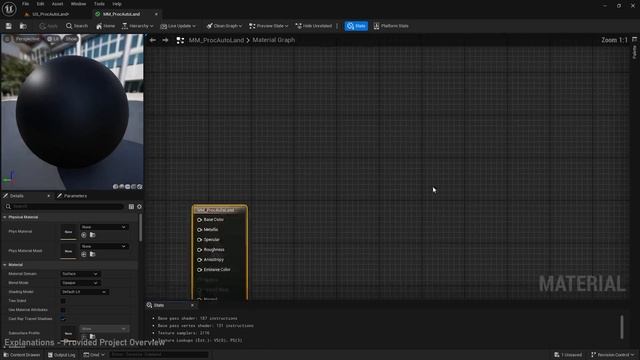Toggle the Two Sided checkbox
Screen dimensions: 640x360
click(x=63, y=301)
